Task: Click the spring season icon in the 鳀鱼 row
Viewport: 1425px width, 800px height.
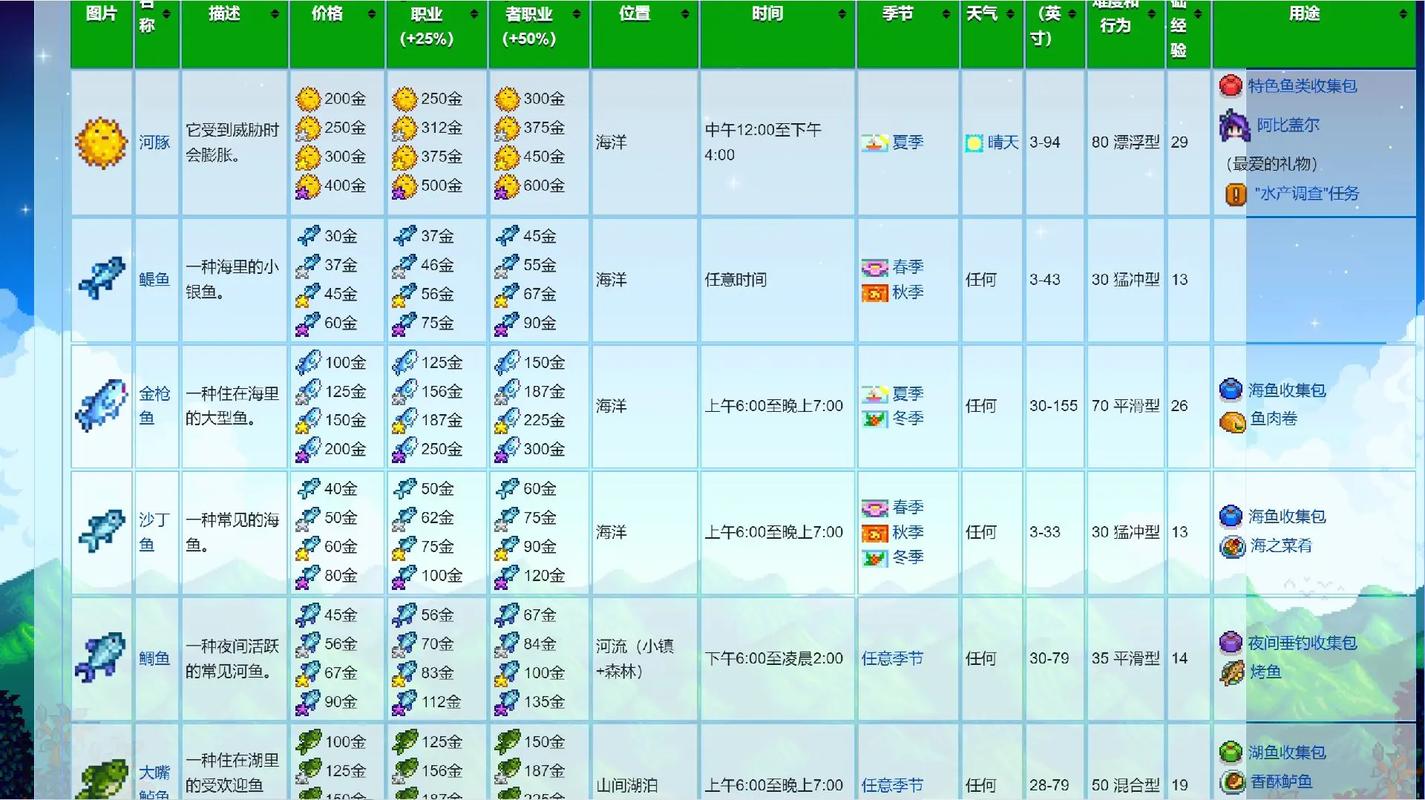Action: pyautogui.click(x=875, y=268)
